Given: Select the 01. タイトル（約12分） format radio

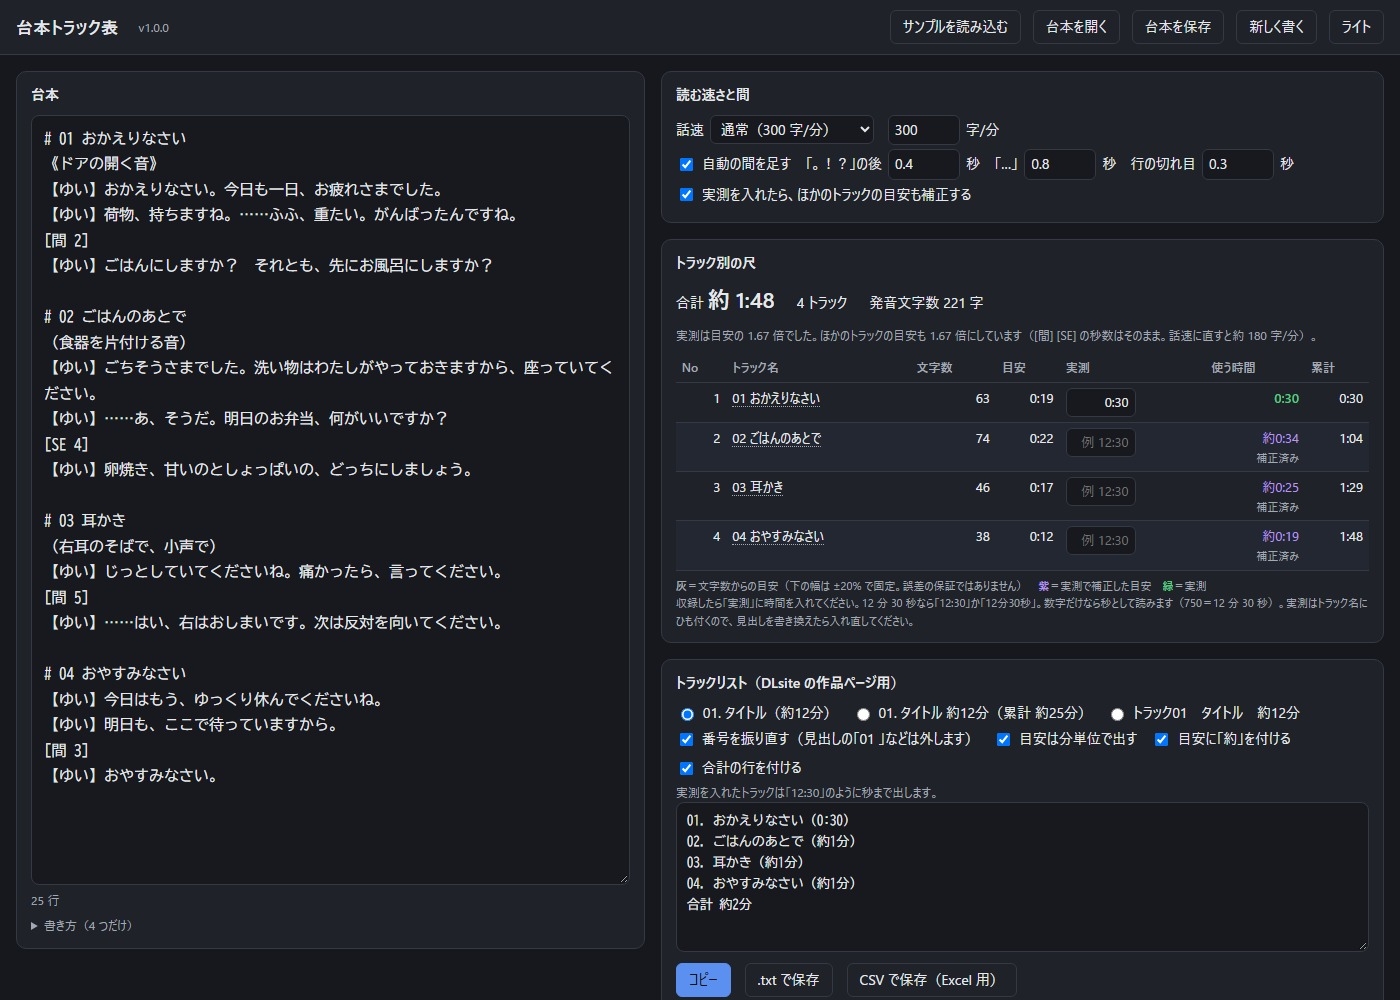Looking at the screenshot, I should (x=687, y=714).
